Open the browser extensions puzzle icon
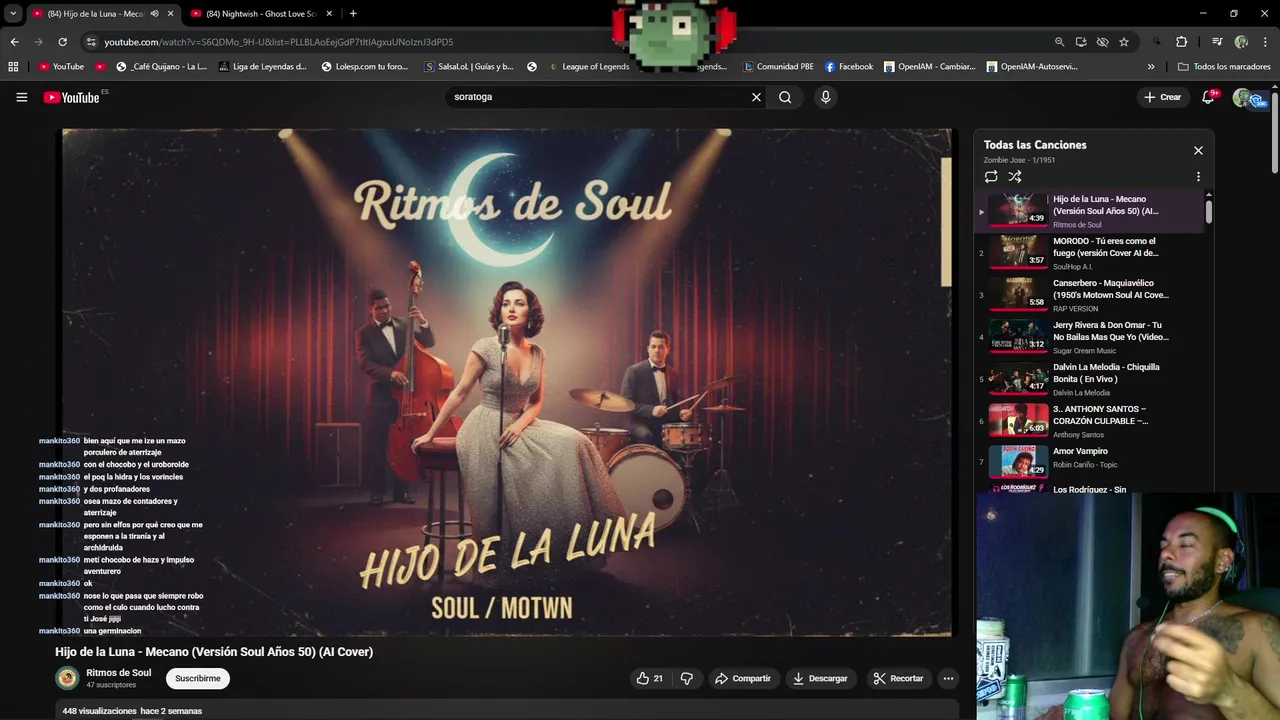The image size is (1280, 720). (1182, 42)
